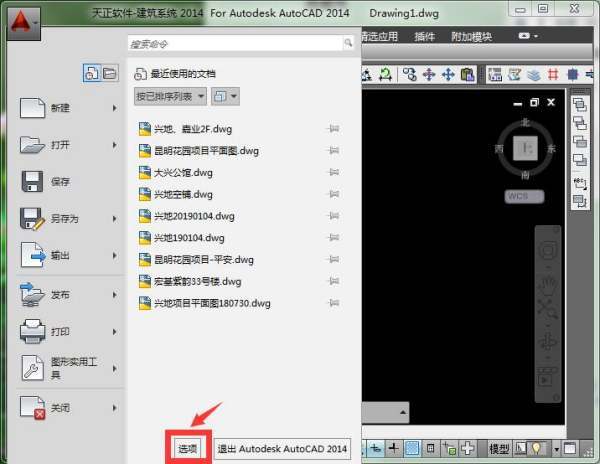Open the 新建 menu item
The width and height of the screenshot is (600, 464).
[x=68, y=108]
